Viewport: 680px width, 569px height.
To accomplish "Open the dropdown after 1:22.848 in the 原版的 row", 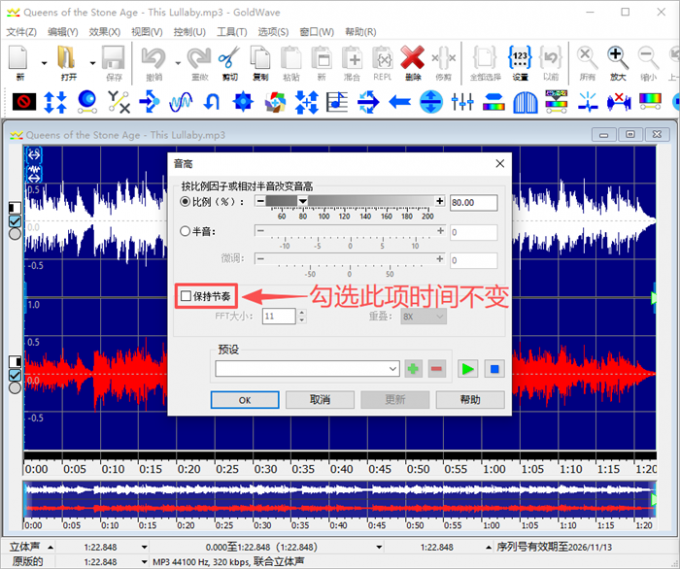I will (144, 562).
